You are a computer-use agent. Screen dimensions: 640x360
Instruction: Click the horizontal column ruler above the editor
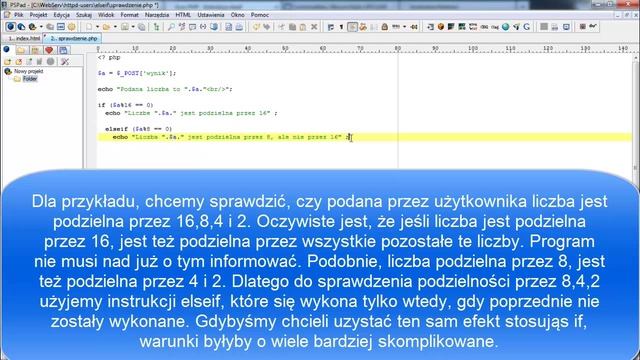point(363,49)
